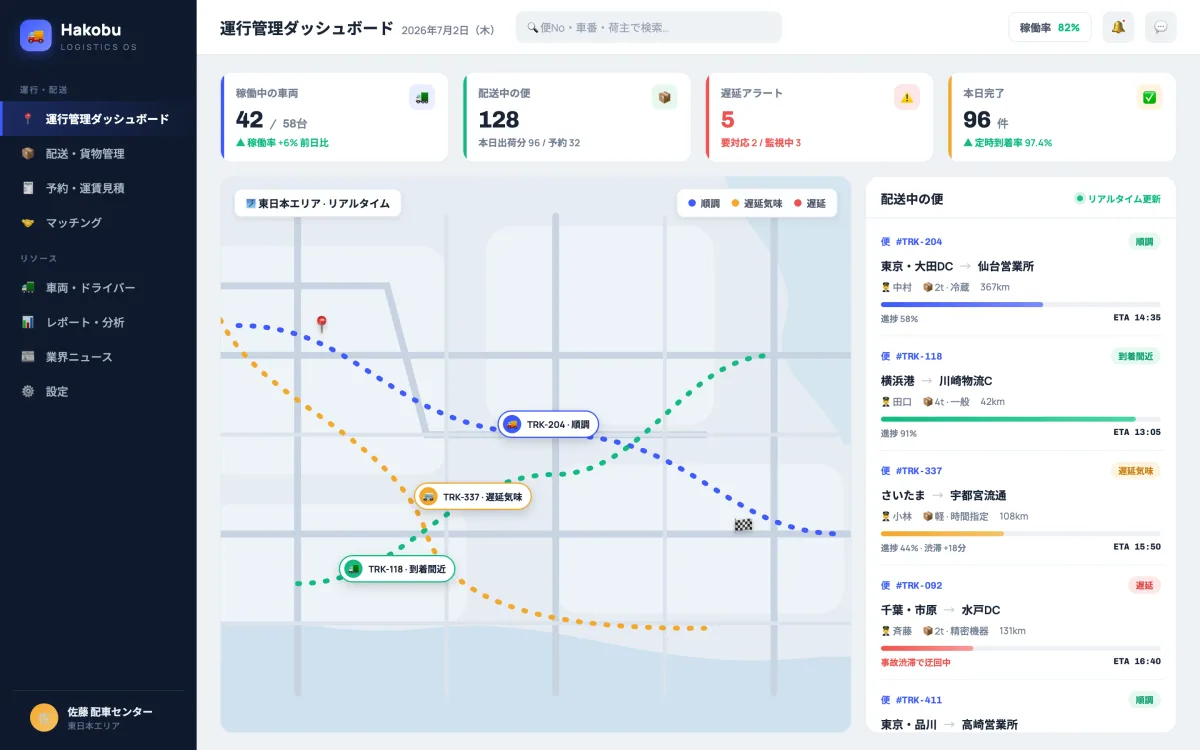Click the handshake icon beside マッチング
The image size is (1200, 750).
coord(28,222)
